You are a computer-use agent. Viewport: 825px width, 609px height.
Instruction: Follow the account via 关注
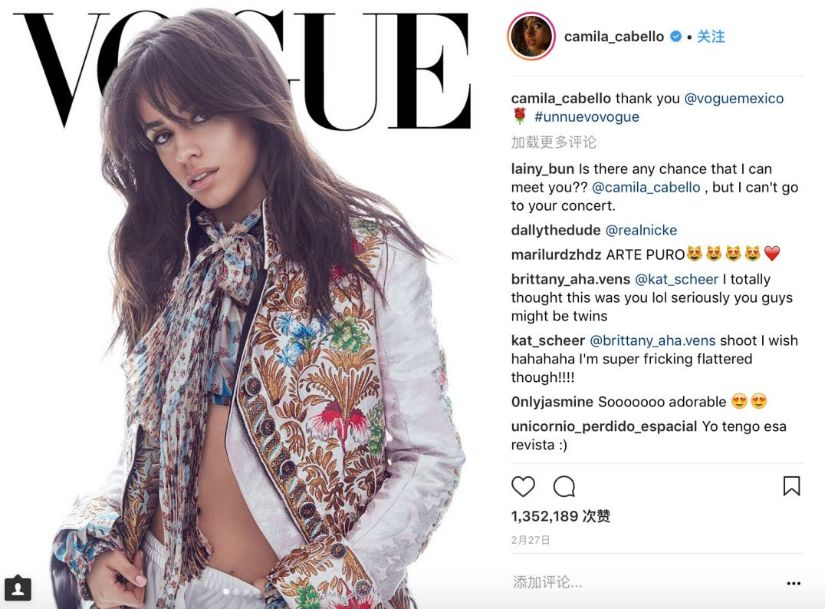711,36
